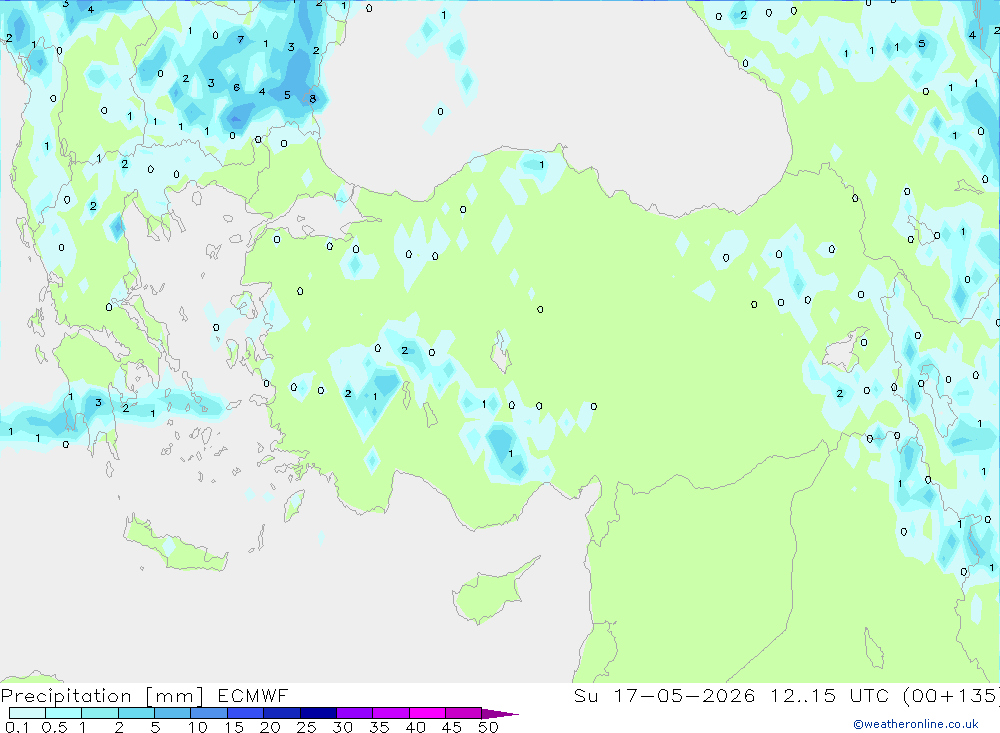Click the above-50 mm legend arrow tip
The height and width of the screenshot is (733, 1000).
coord(499,714)
